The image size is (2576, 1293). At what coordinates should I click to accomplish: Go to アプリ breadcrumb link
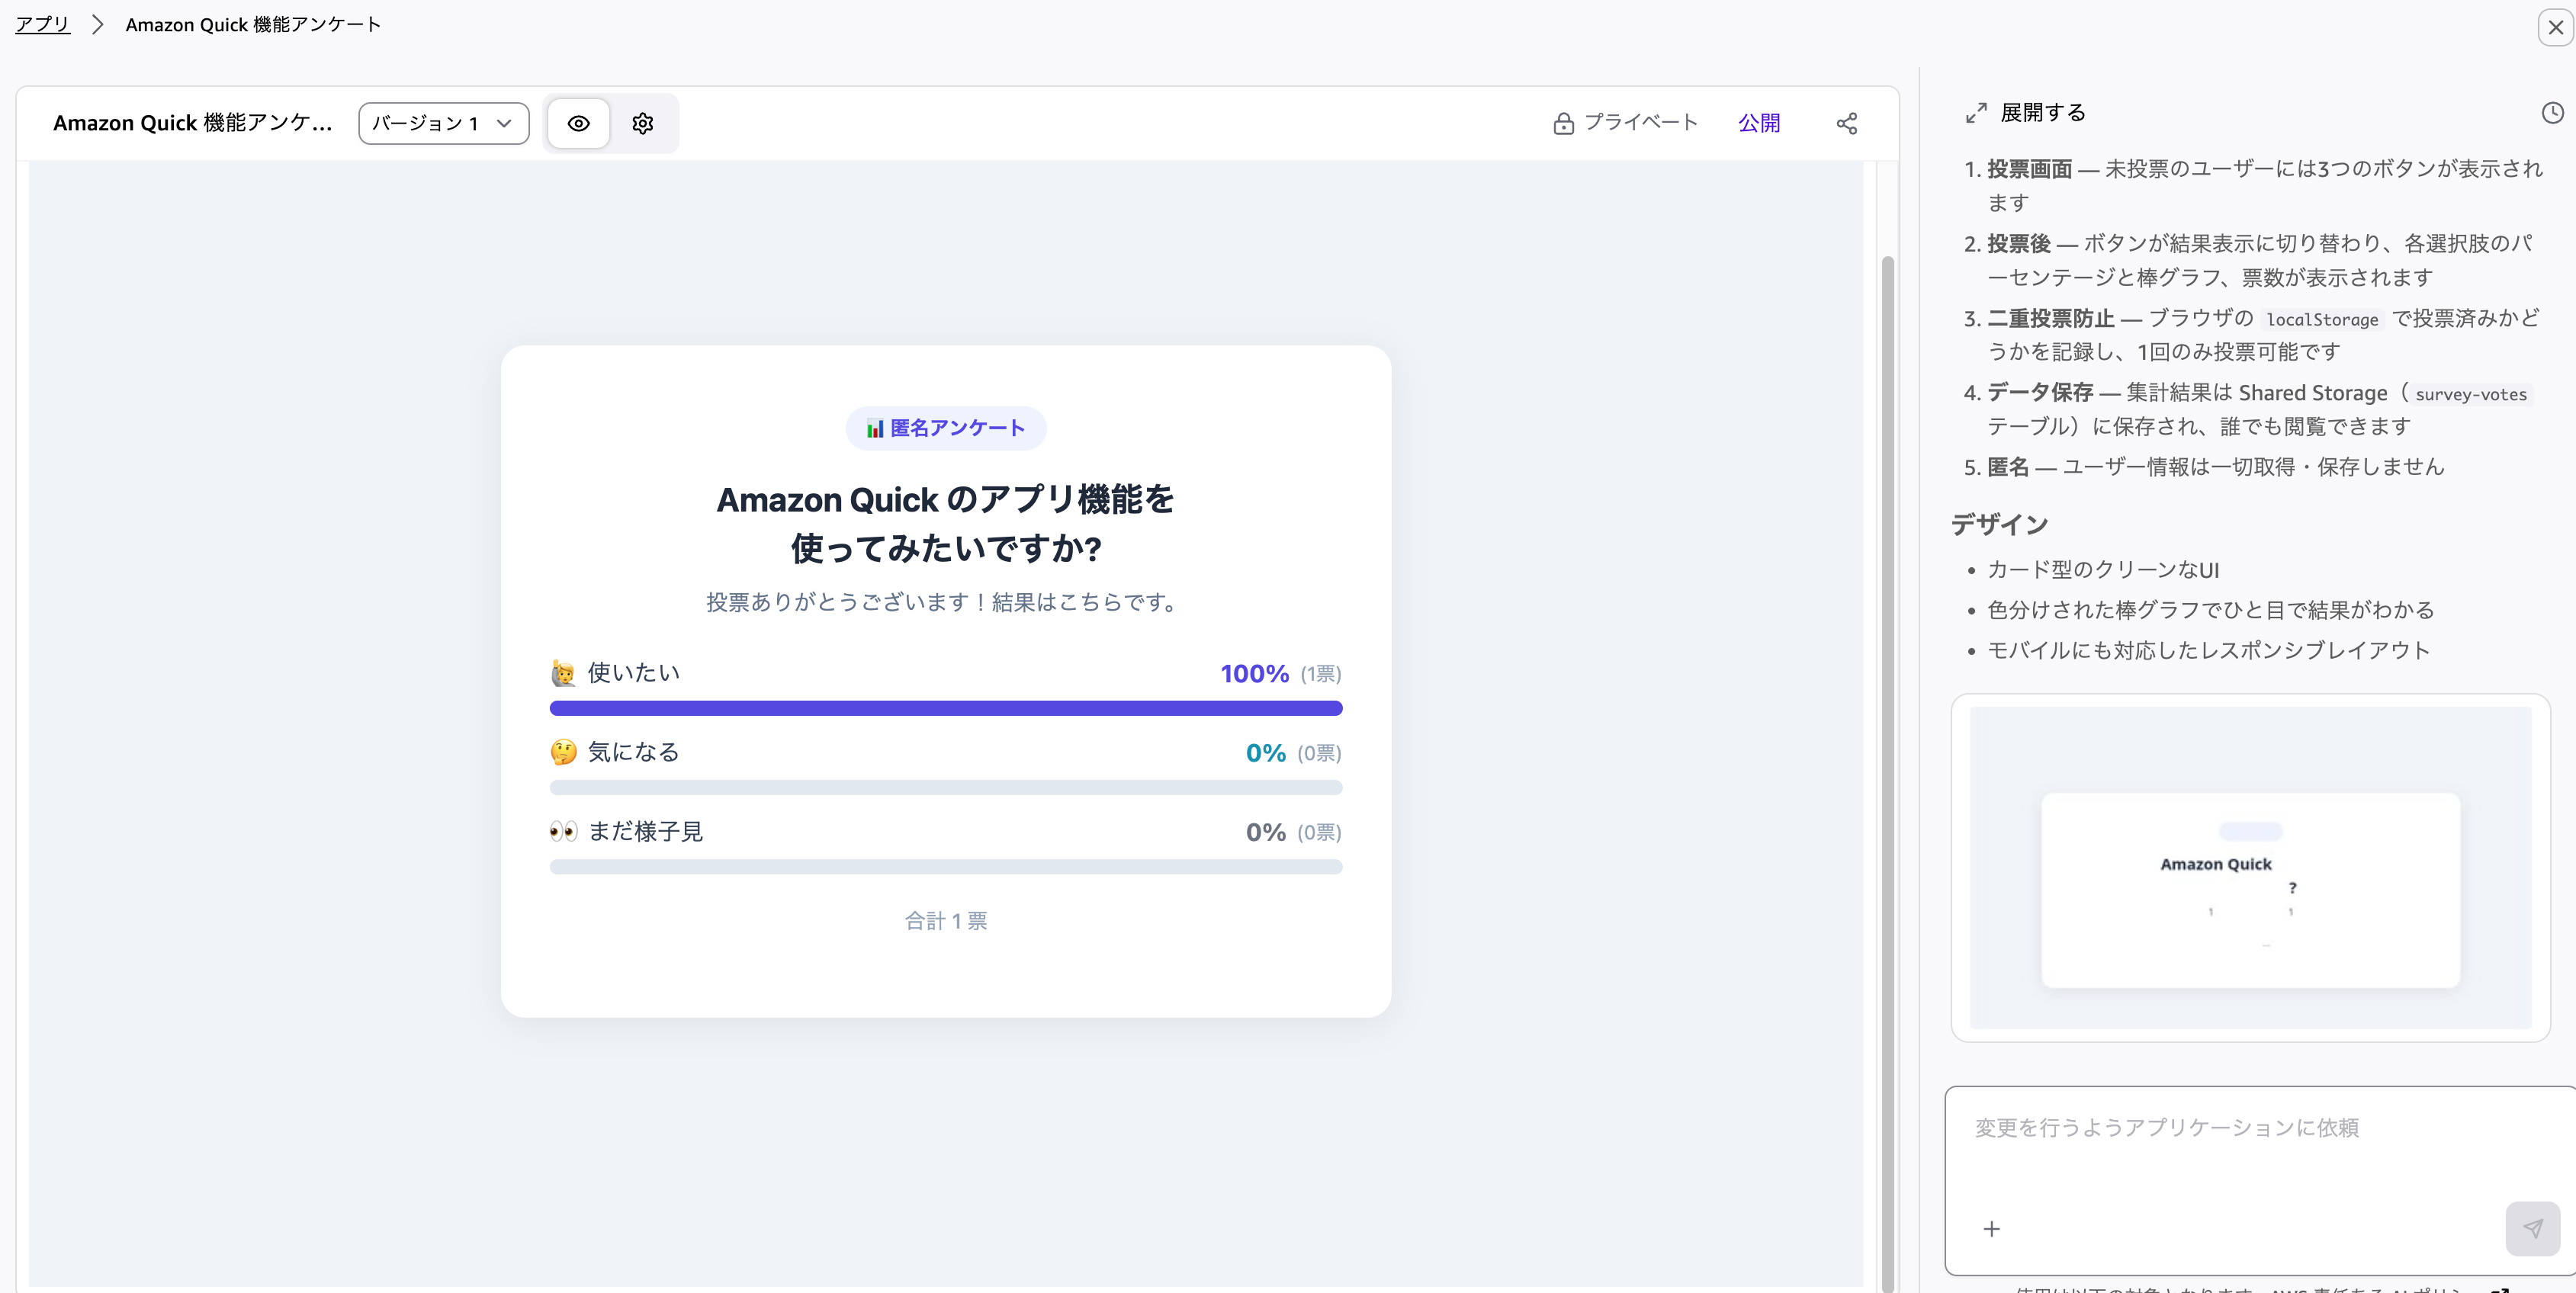(42, 24)
